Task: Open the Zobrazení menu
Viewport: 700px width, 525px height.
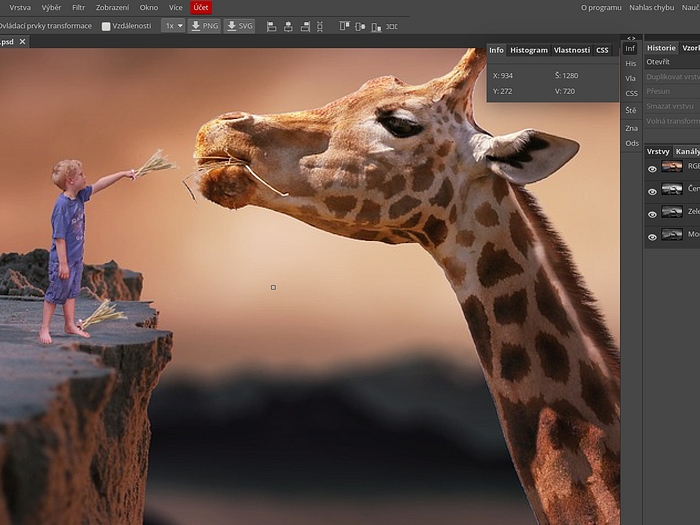Action: 112,7
